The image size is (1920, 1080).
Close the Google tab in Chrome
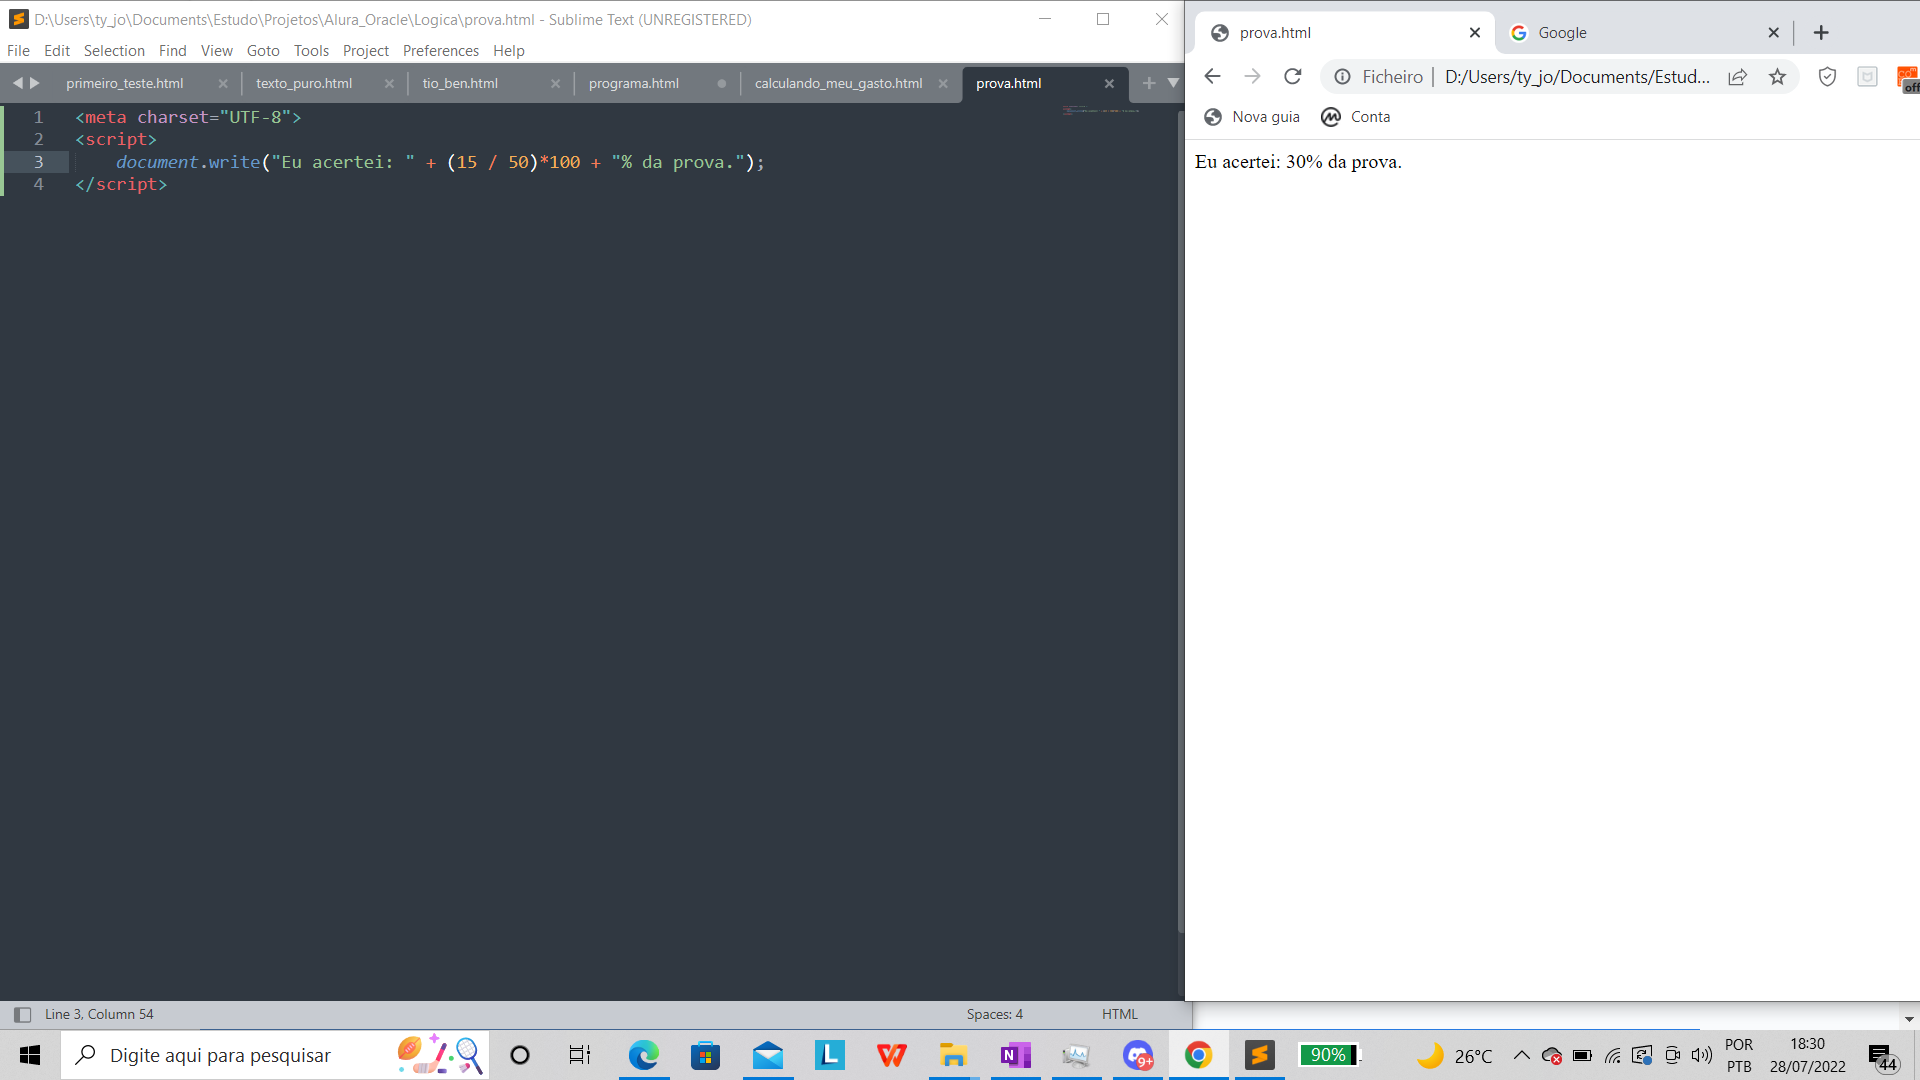[1773, 33]
